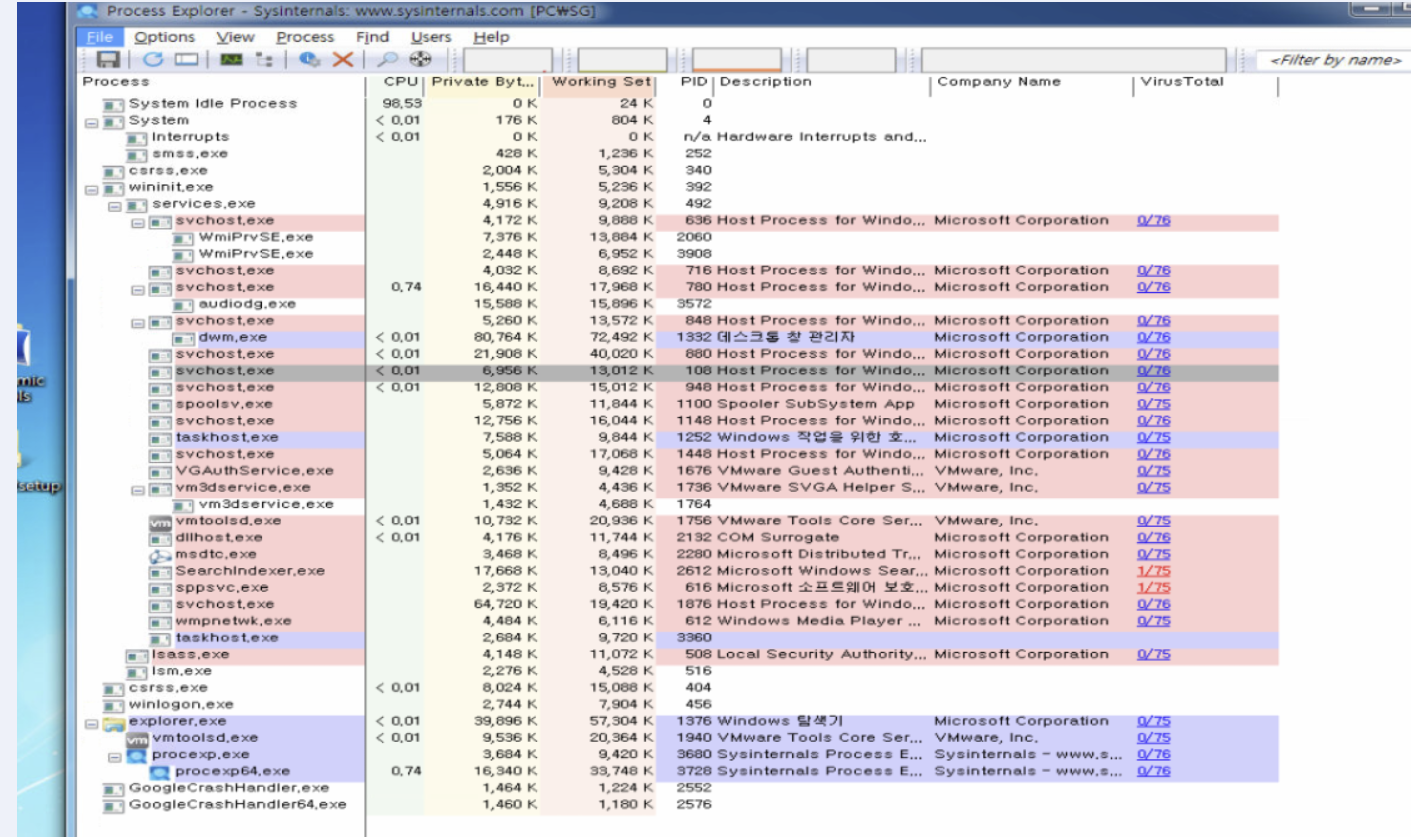This screenshot has height=837, width=1411.
Task: Open the Find menu
Action: point(372,37)
